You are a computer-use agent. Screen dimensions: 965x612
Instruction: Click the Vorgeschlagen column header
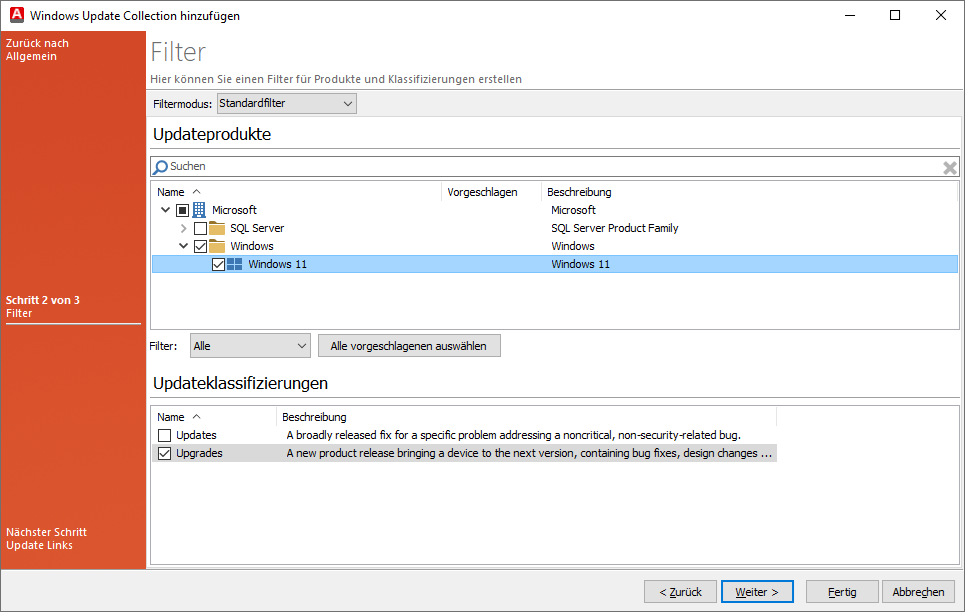tap(491, 192)
